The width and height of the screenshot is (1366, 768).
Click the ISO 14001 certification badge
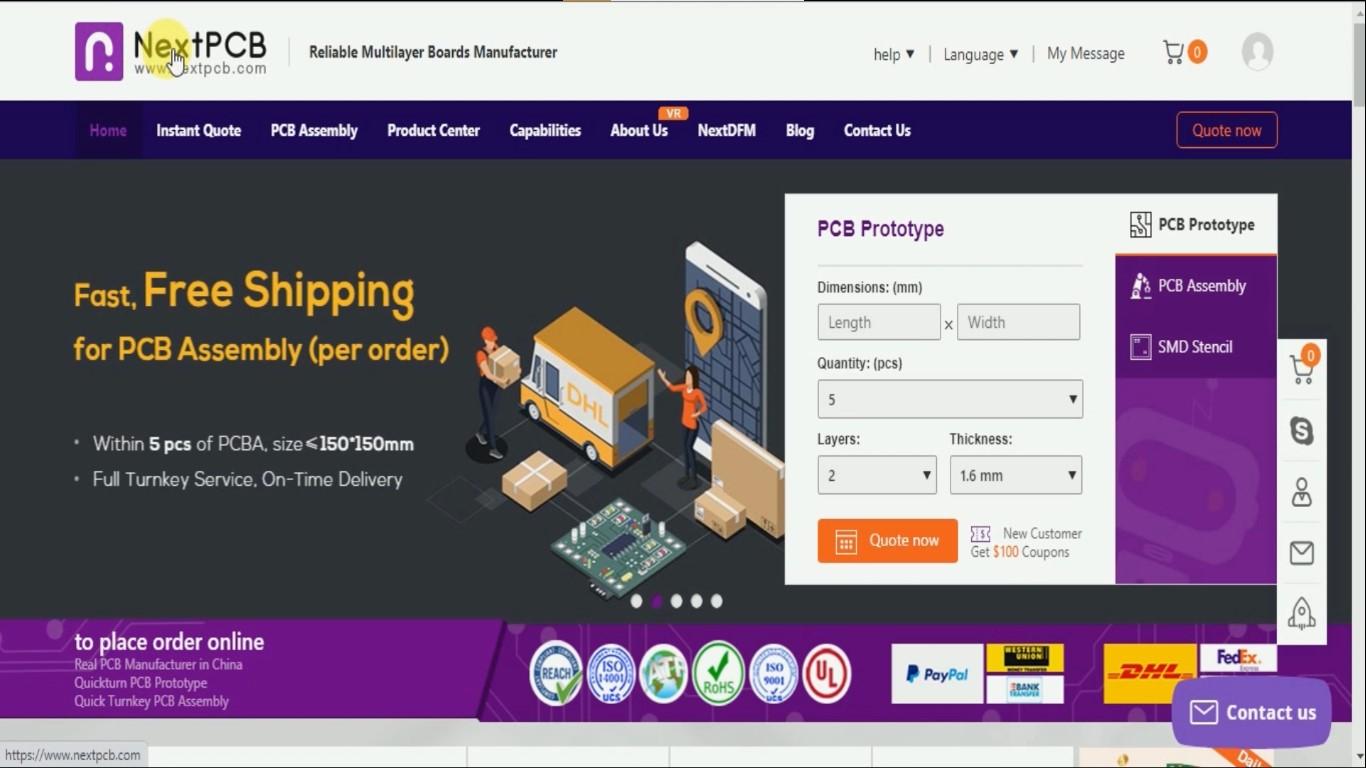[611, 673]
